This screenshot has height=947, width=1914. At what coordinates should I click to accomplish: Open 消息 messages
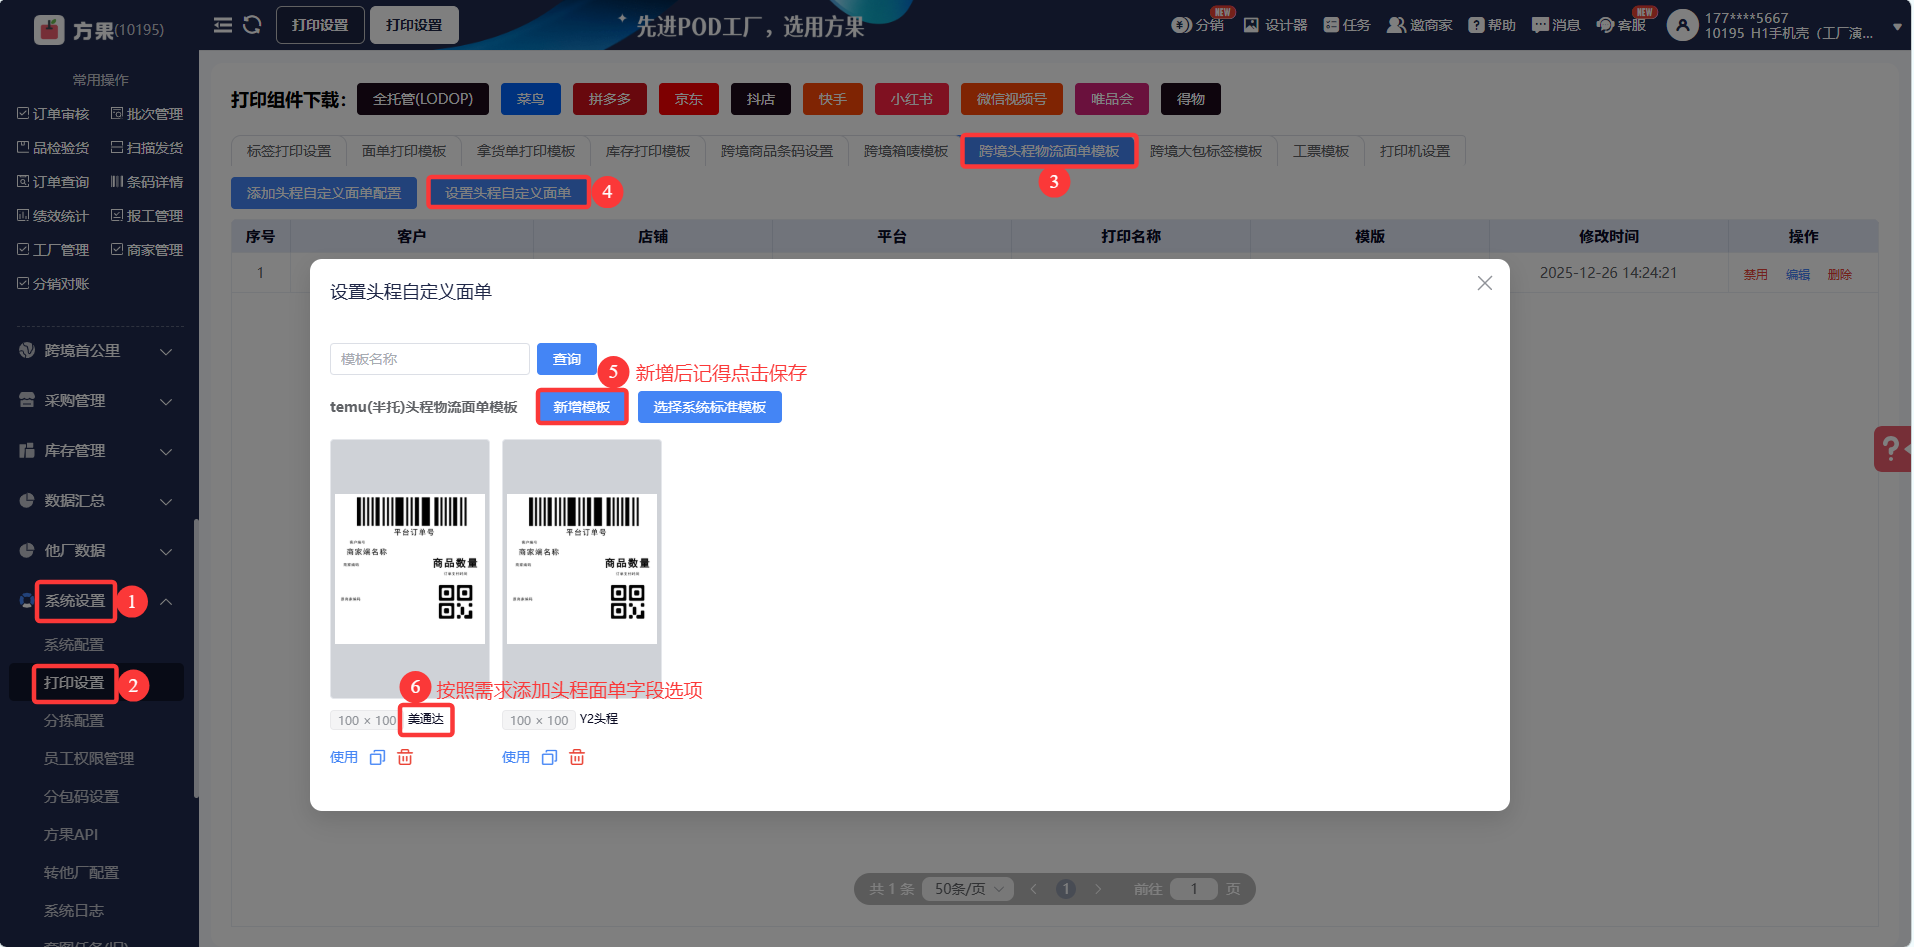click(x=1556, y=25)
